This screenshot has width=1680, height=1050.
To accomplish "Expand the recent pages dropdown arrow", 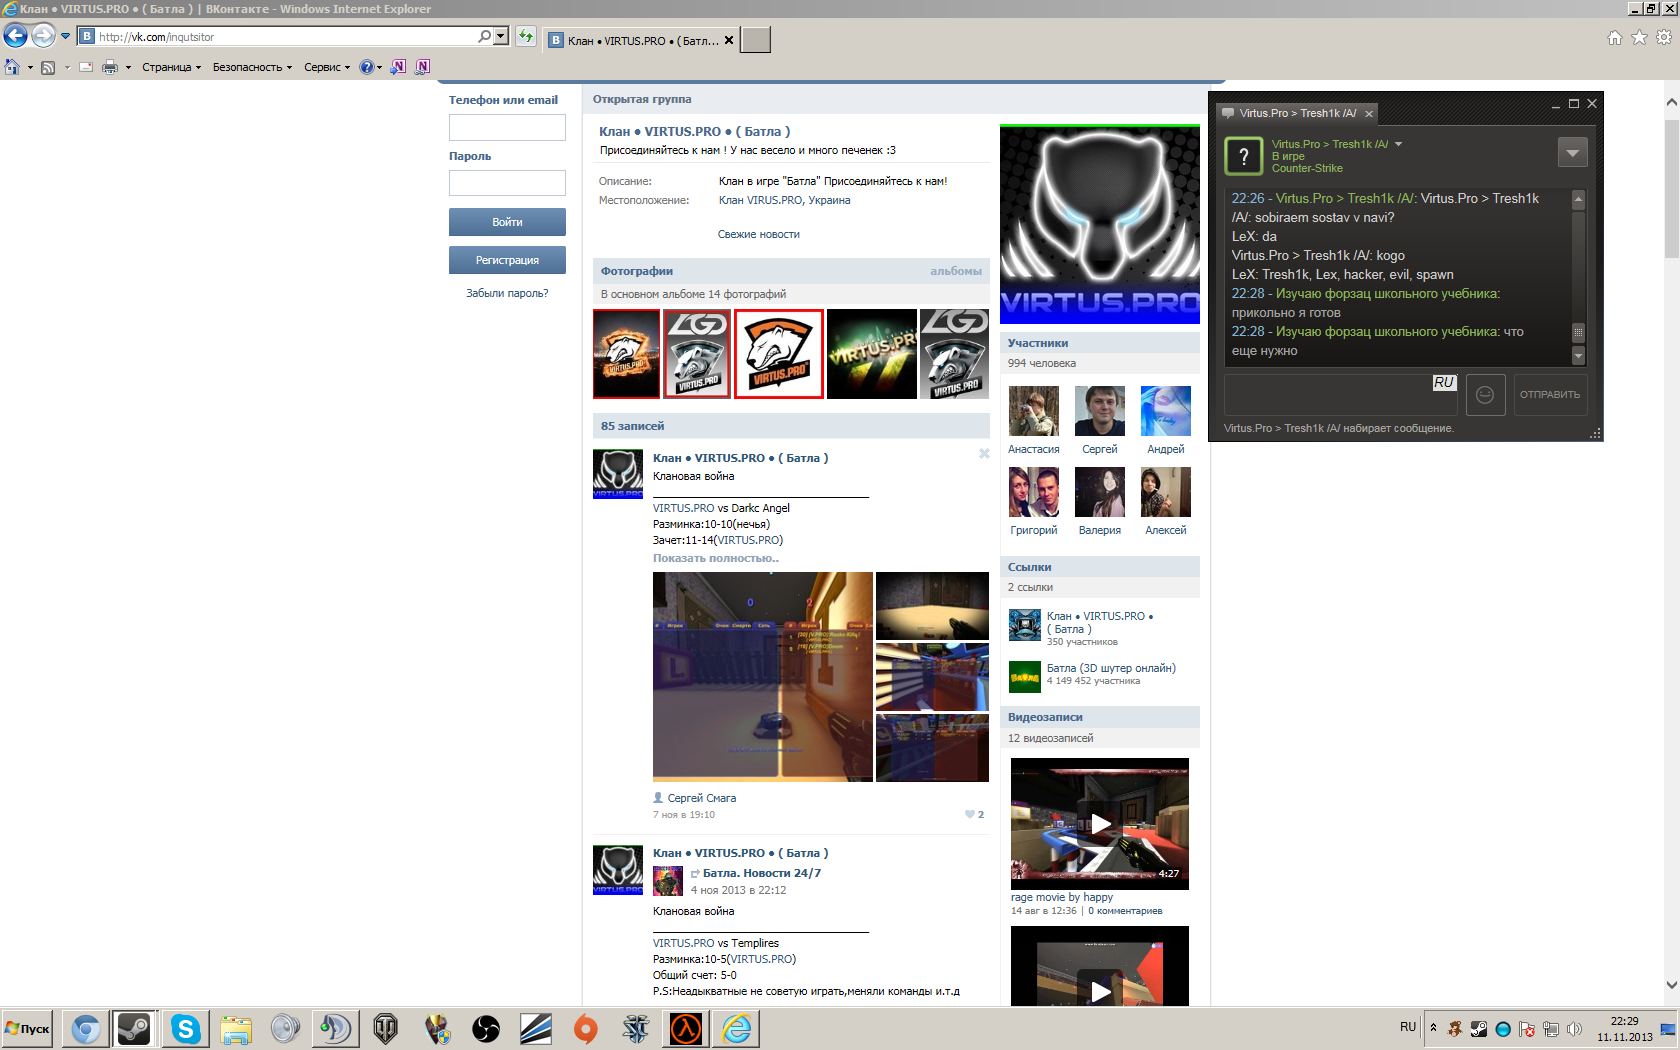I will pyautogui.click(x=66, y=36).
